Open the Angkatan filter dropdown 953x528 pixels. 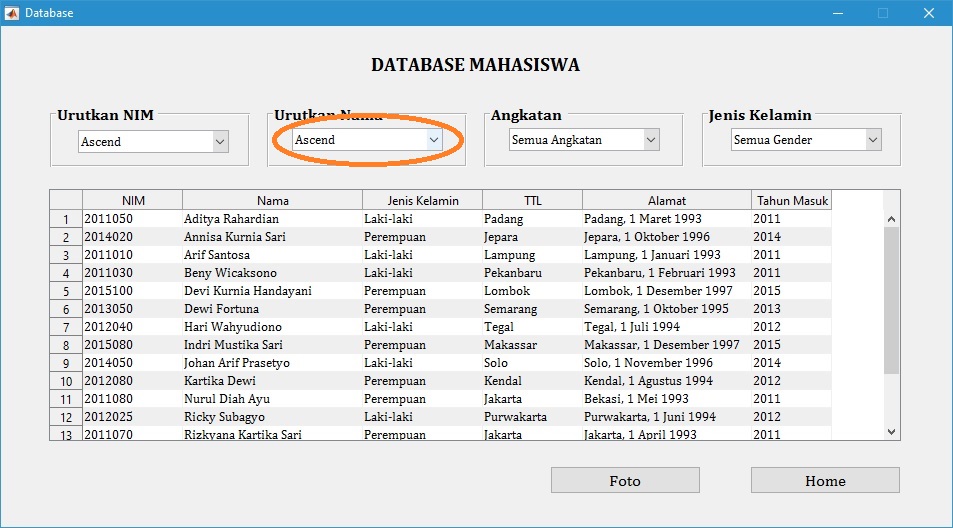pyautogui.click(x=583, y=140)
